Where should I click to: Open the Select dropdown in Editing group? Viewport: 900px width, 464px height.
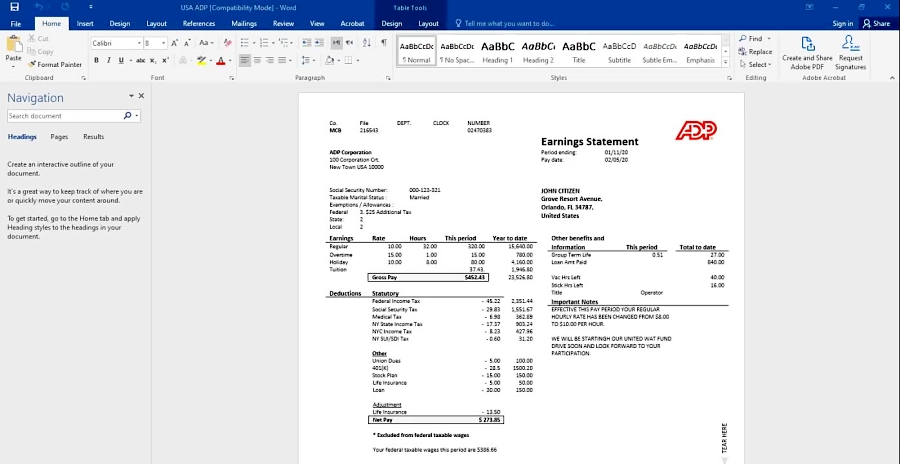(x=755, y=64)
